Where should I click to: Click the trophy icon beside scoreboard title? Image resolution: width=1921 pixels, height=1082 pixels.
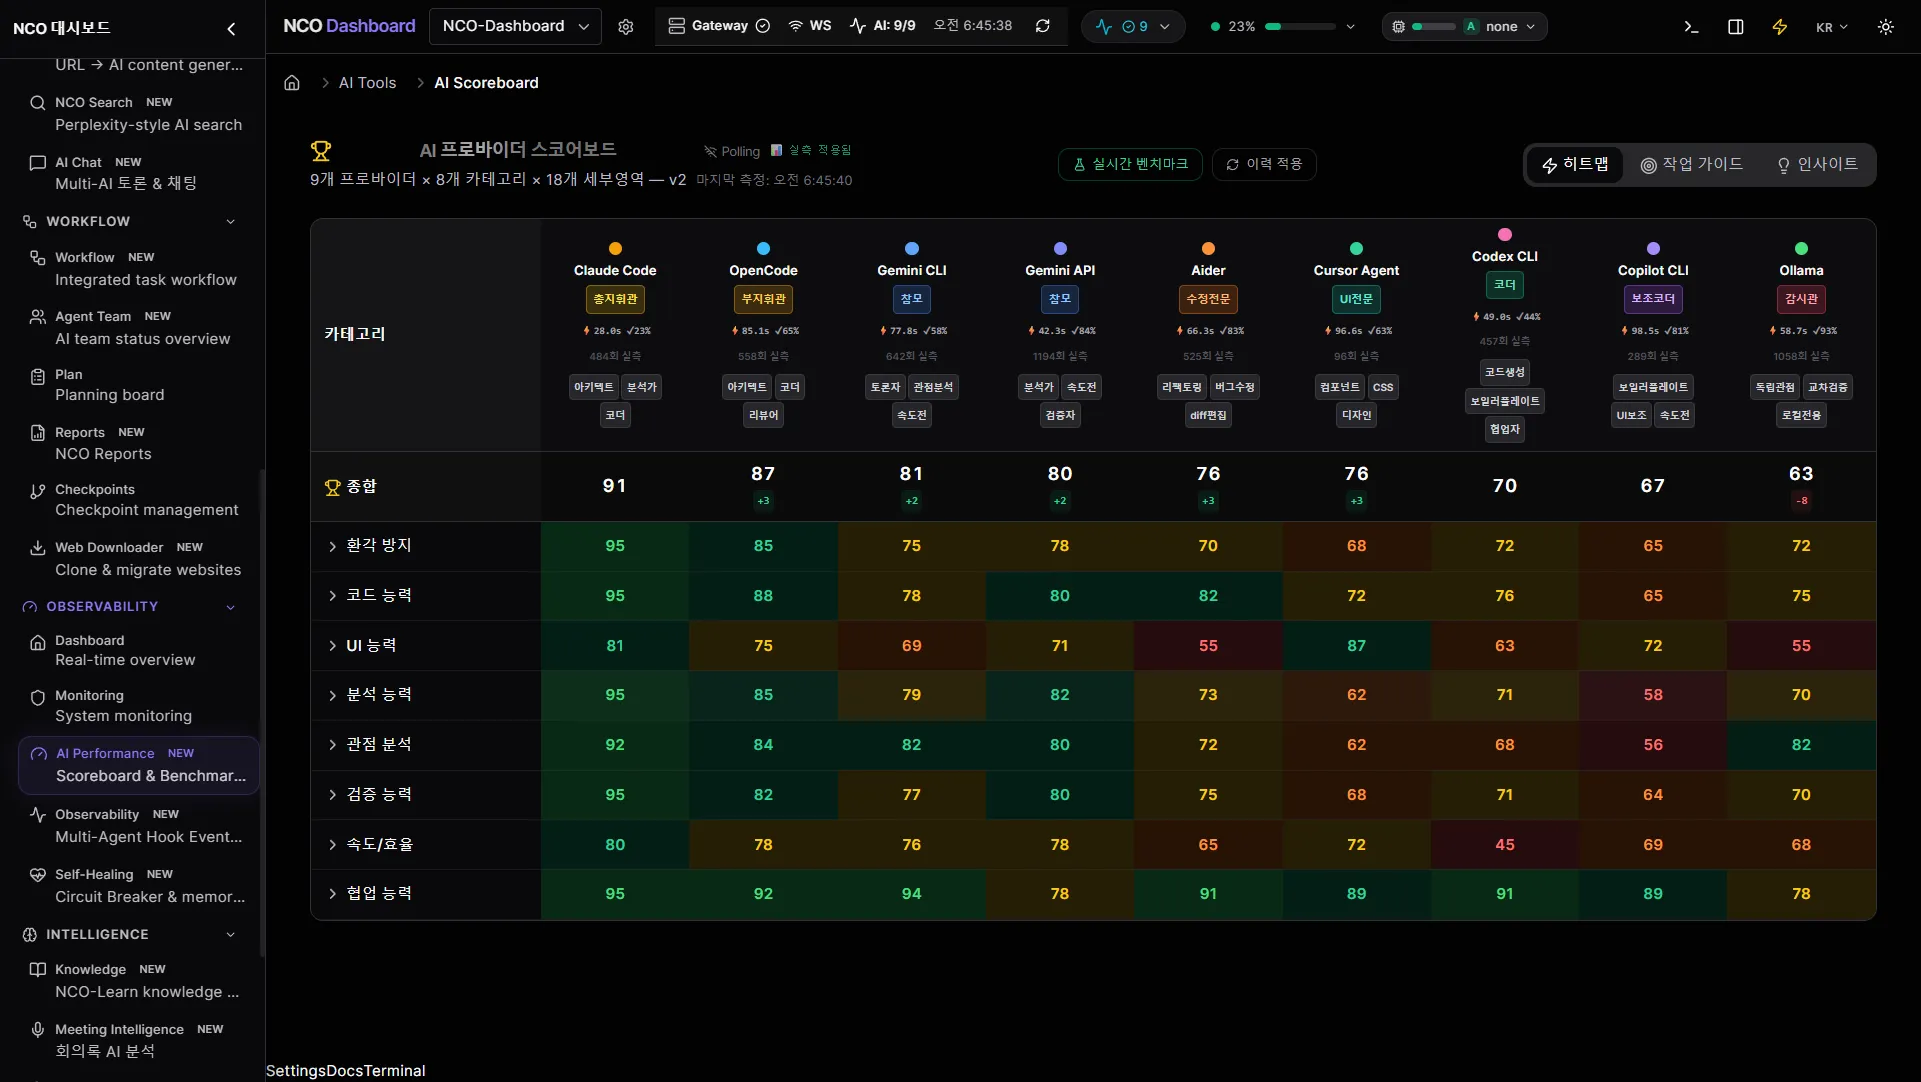[x=321, y=151]
